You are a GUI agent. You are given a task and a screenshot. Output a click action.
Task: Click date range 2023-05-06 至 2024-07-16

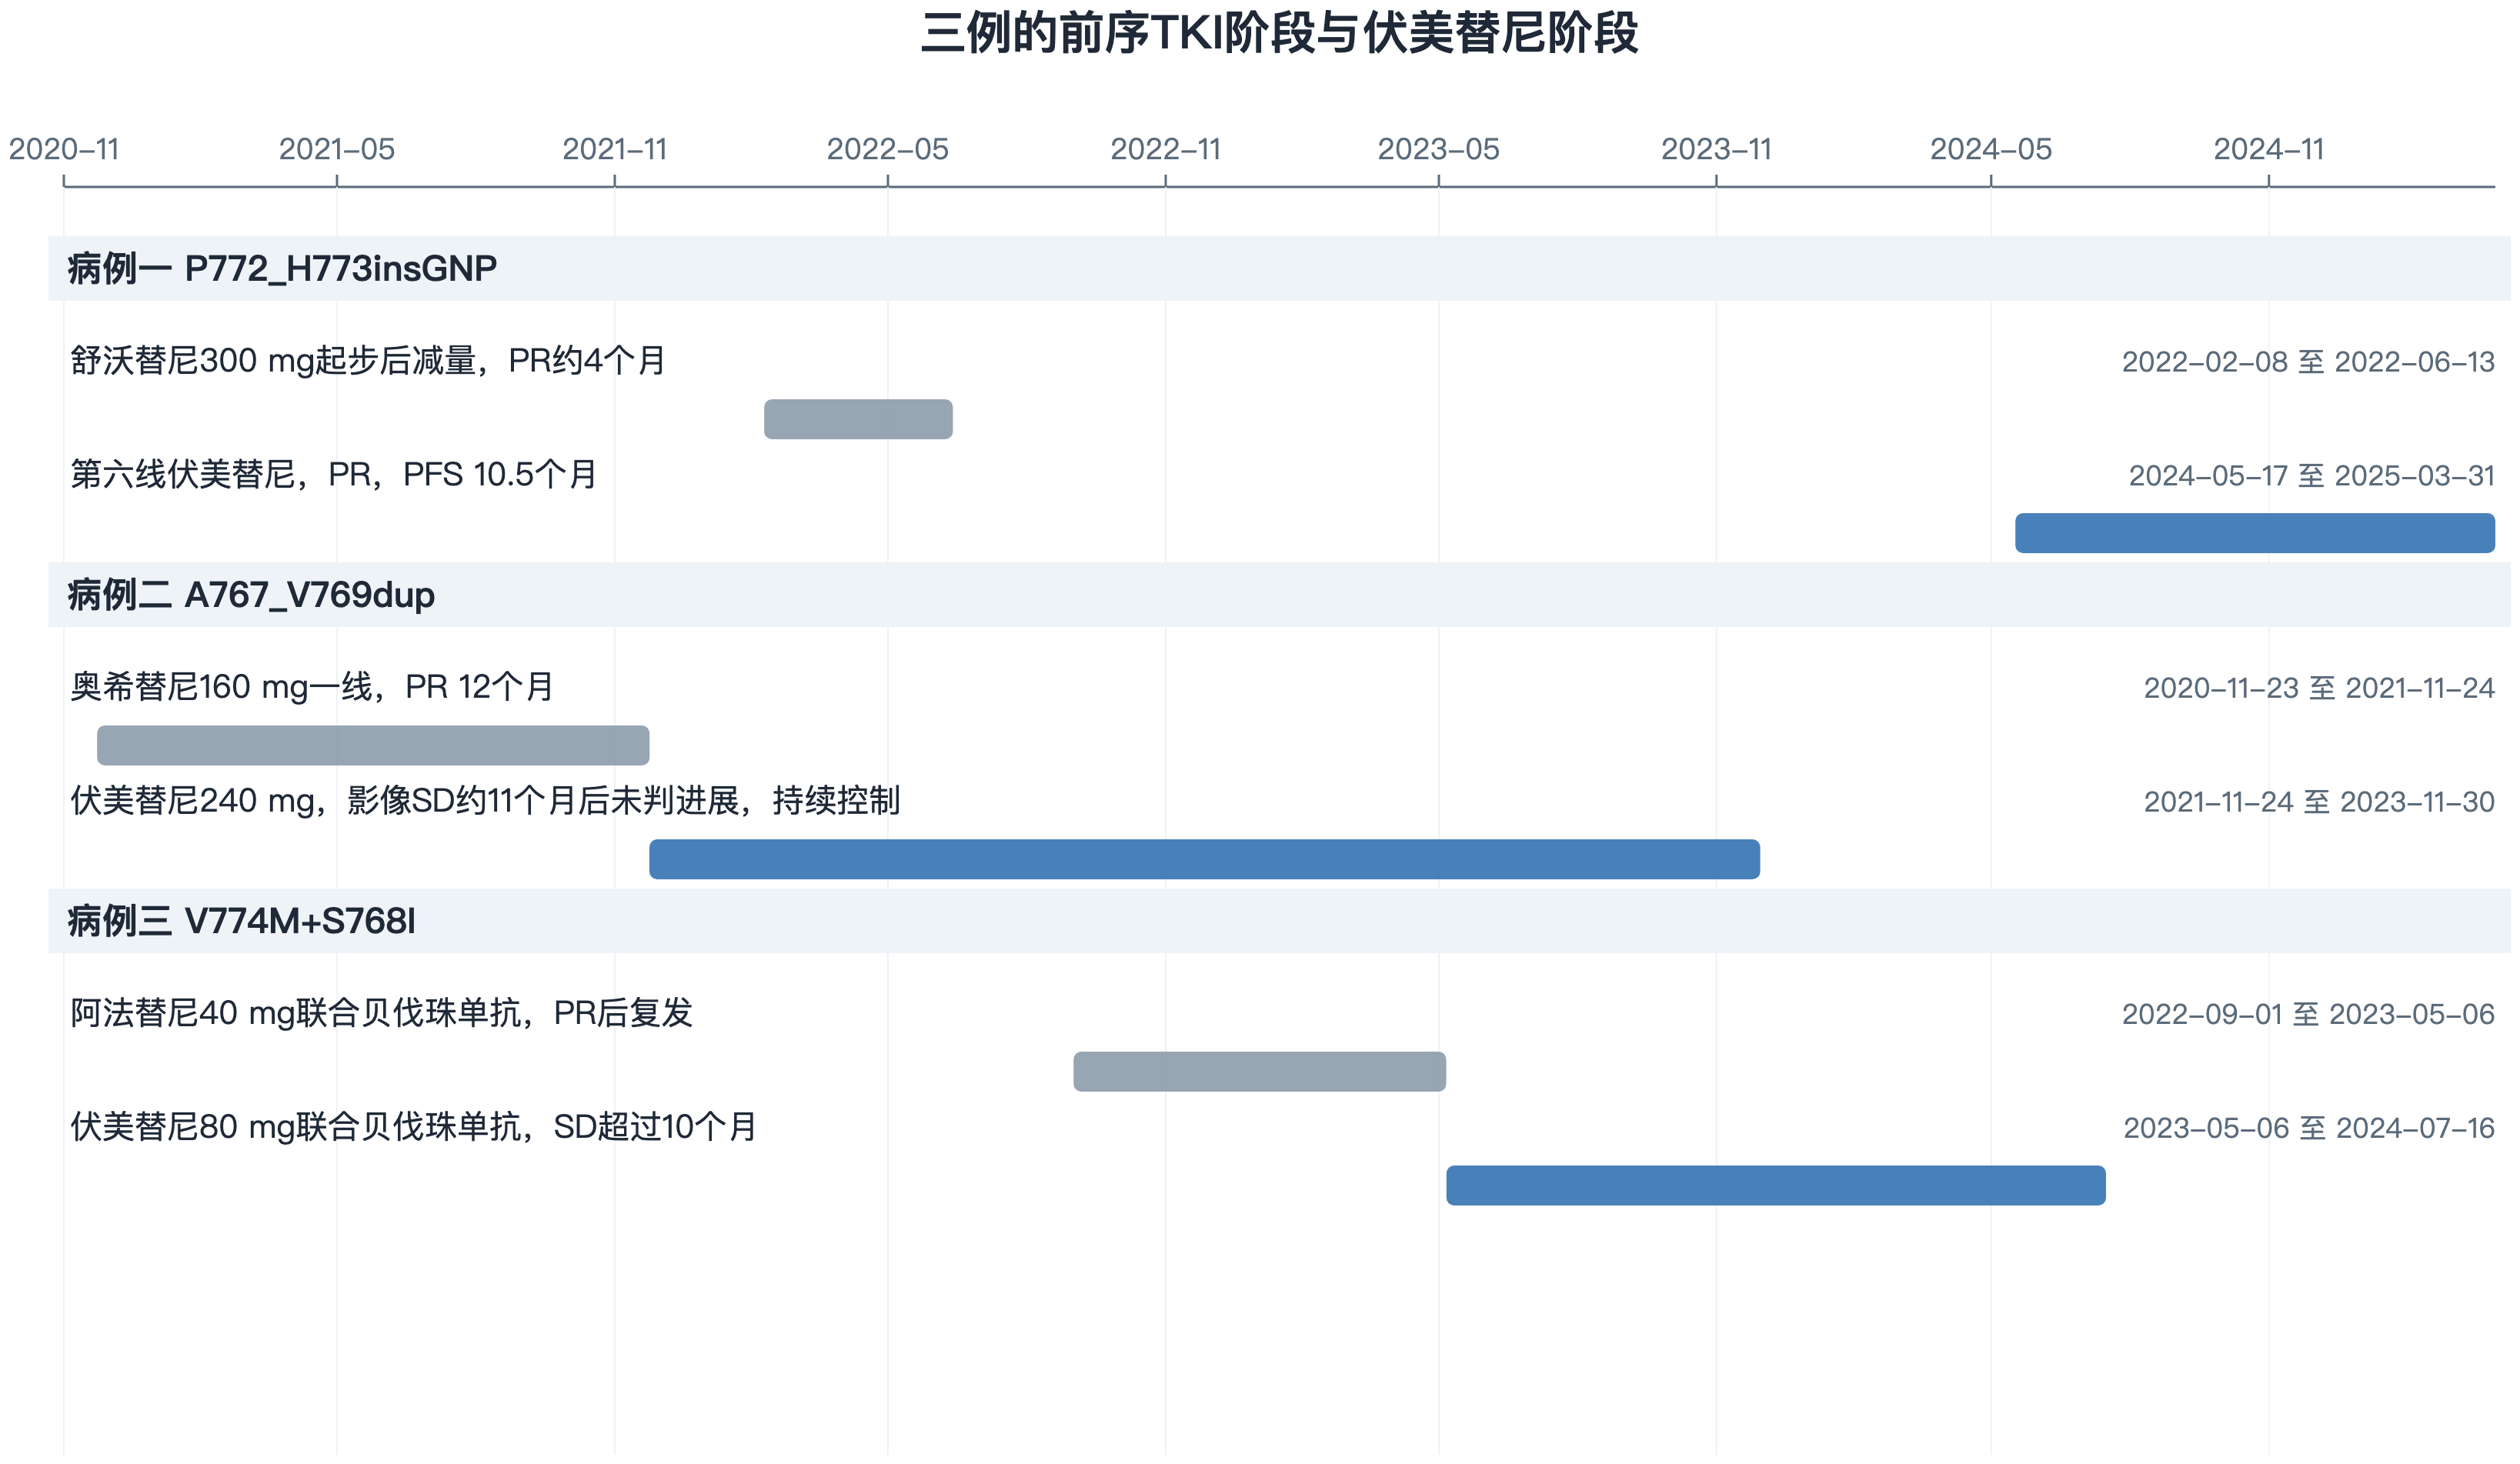click(2309, 1128)
